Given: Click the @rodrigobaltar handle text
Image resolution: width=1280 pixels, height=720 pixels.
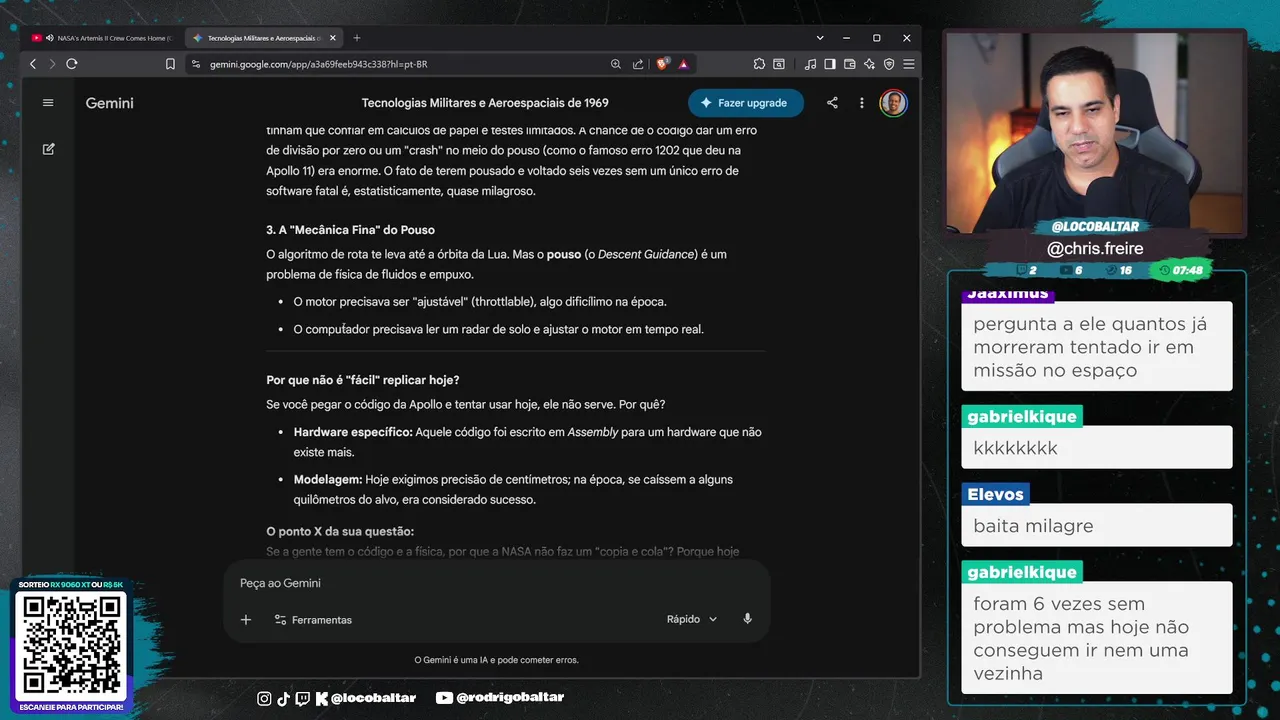Looking at the screenshot, I should (510, 698).
